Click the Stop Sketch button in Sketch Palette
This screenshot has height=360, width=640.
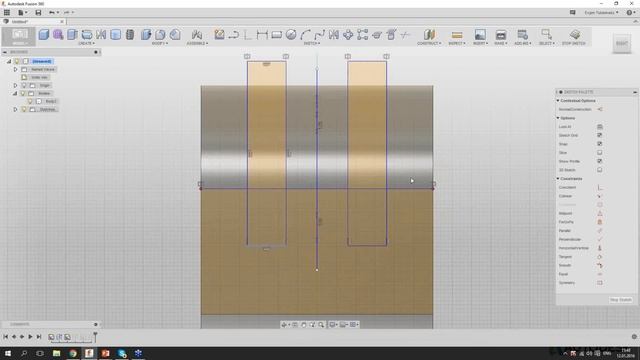(621, 300)
